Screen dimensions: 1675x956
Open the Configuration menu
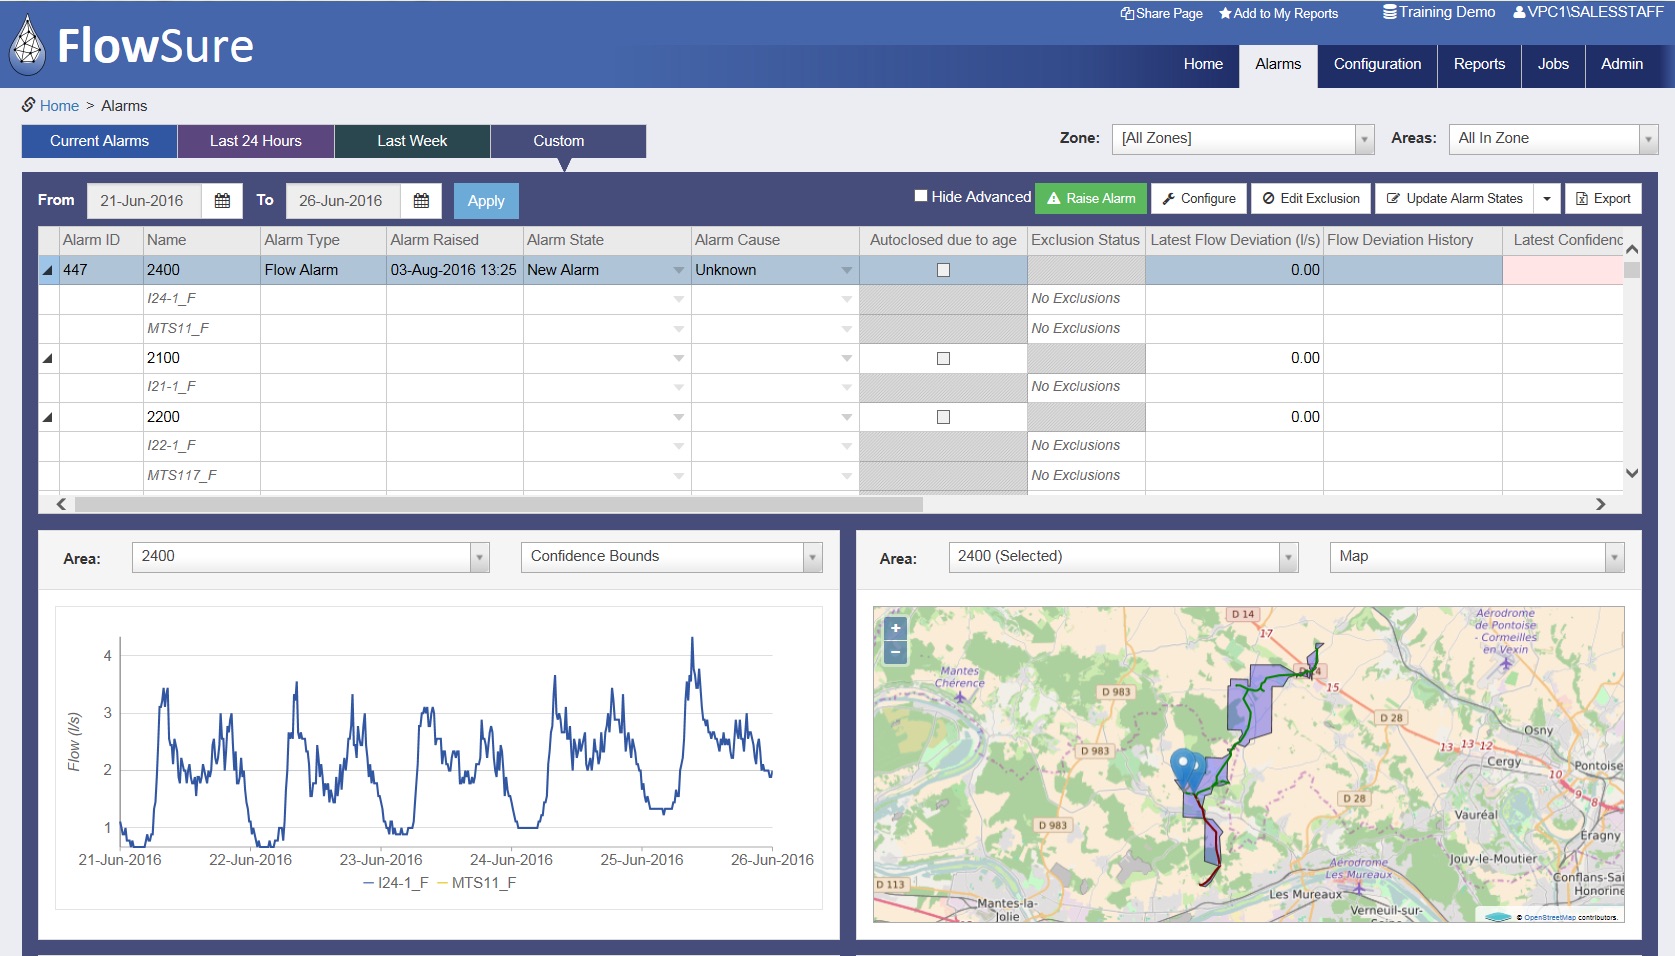pos(1377,64)
